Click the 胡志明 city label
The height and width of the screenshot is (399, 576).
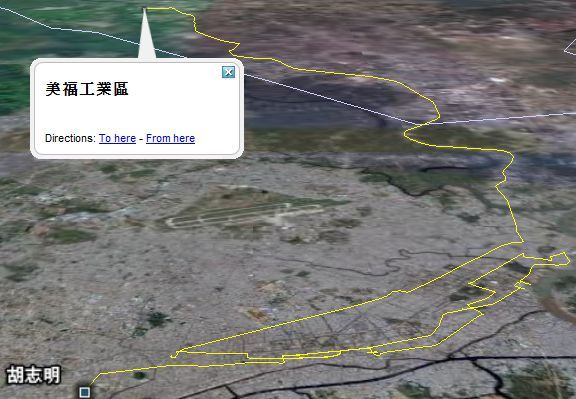33,375
